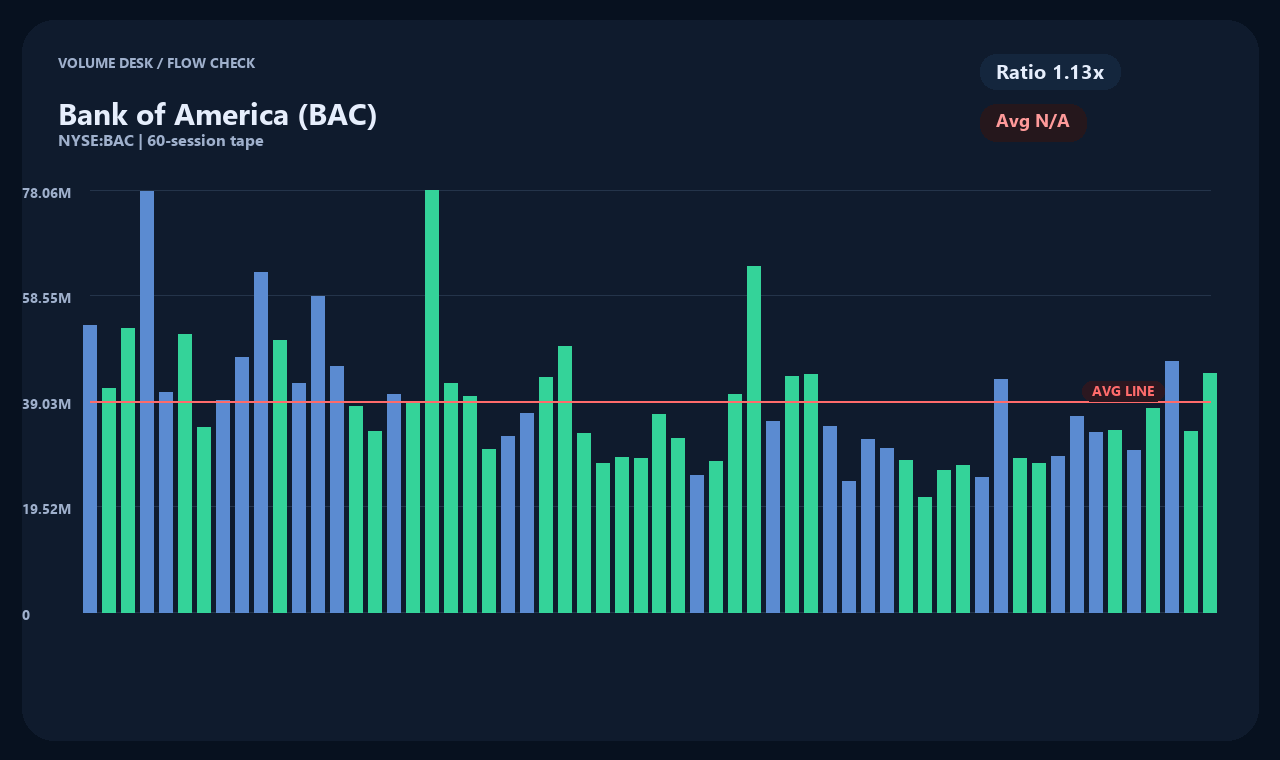1280x760 pixels.
Task: Click the 19.52M axis label
Action: coord(47,509)
